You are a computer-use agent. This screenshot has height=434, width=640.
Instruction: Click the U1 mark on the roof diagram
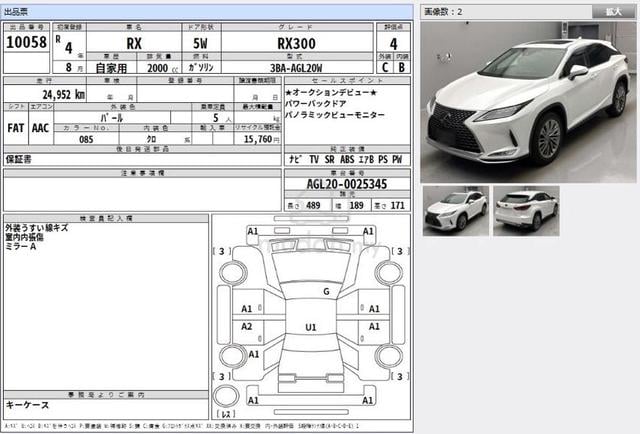click(311, 327)
